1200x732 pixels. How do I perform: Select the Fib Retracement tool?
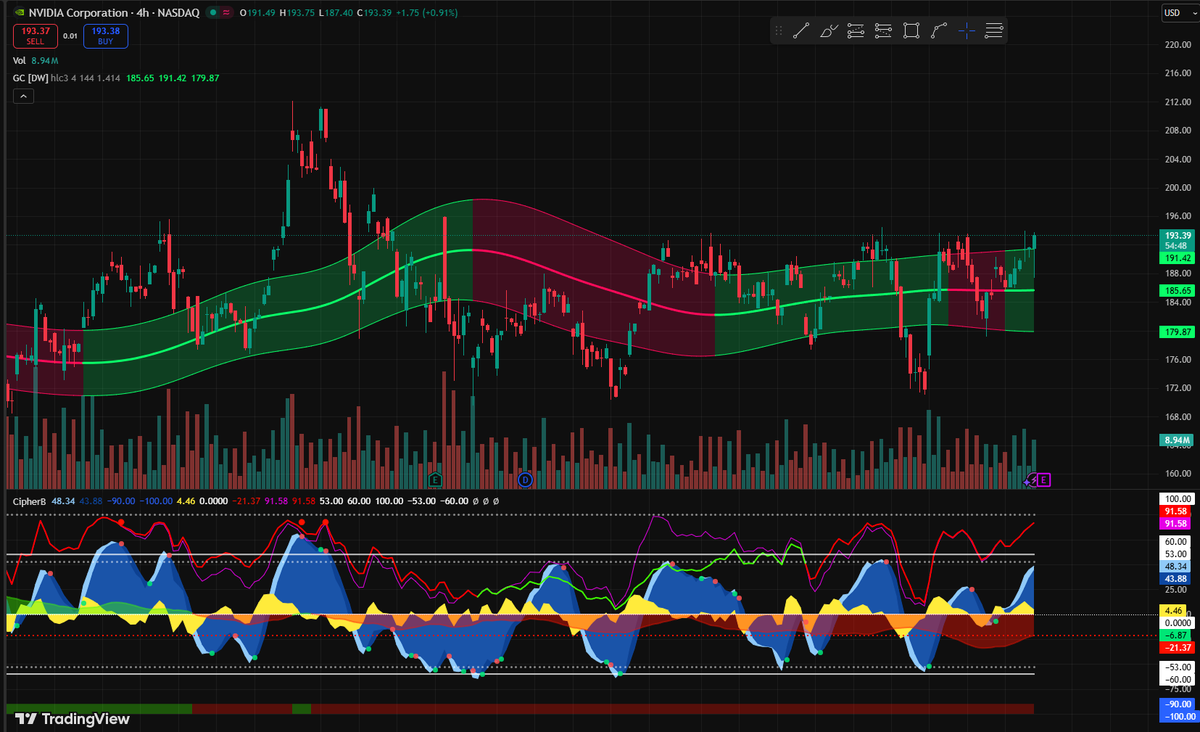855,31
